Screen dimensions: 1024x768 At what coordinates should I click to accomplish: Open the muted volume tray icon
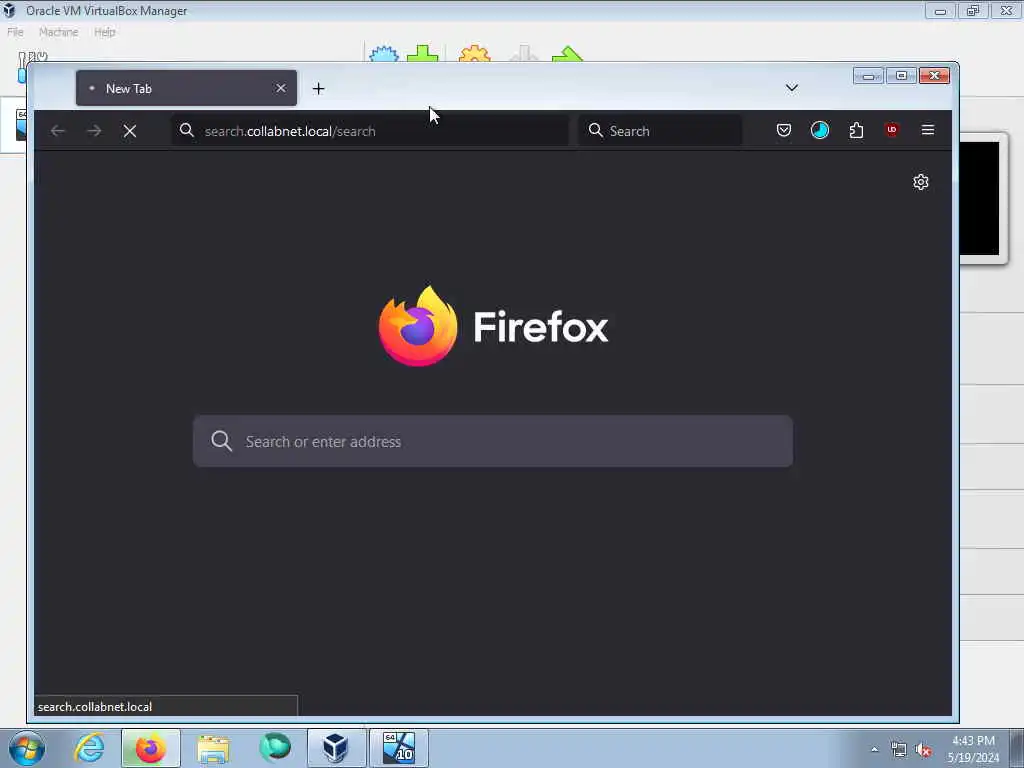click(923, 750)
